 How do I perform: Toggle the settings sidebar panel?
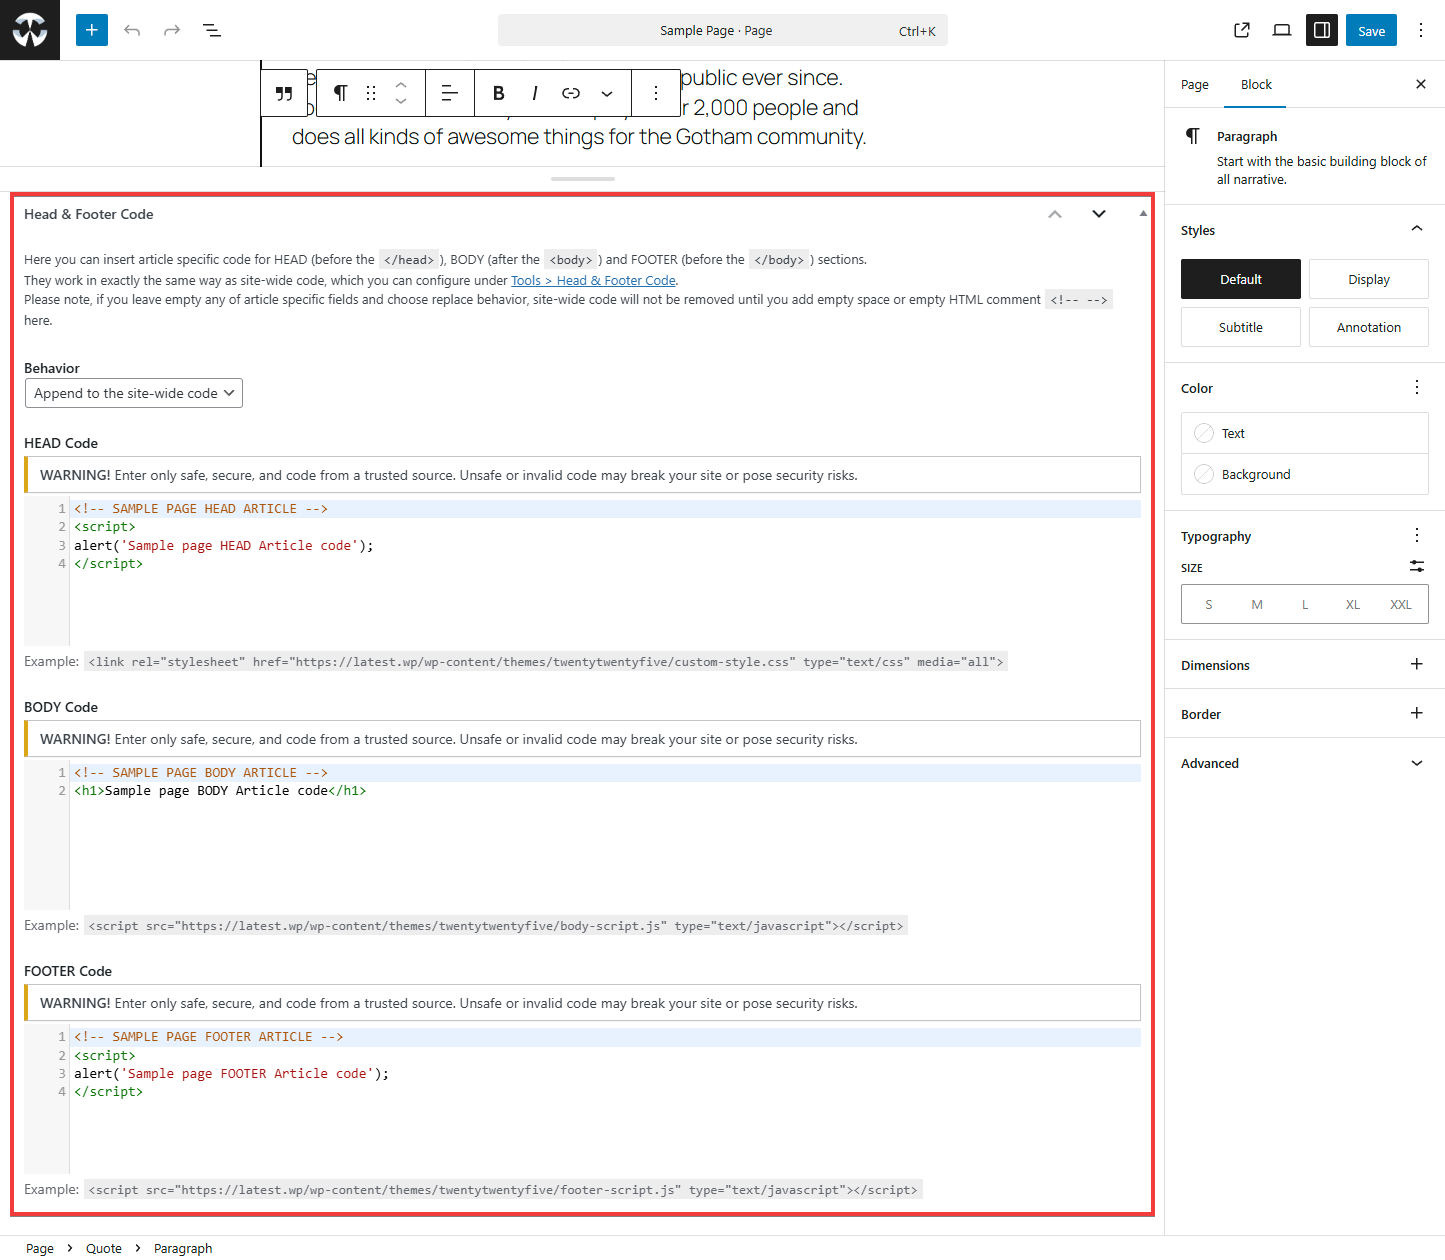click(x=1322, y=30)
